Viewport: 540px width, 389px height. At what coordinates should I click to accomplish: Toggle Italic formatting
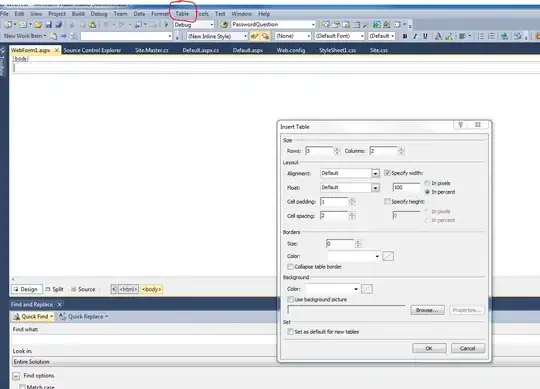click(415, 36)
